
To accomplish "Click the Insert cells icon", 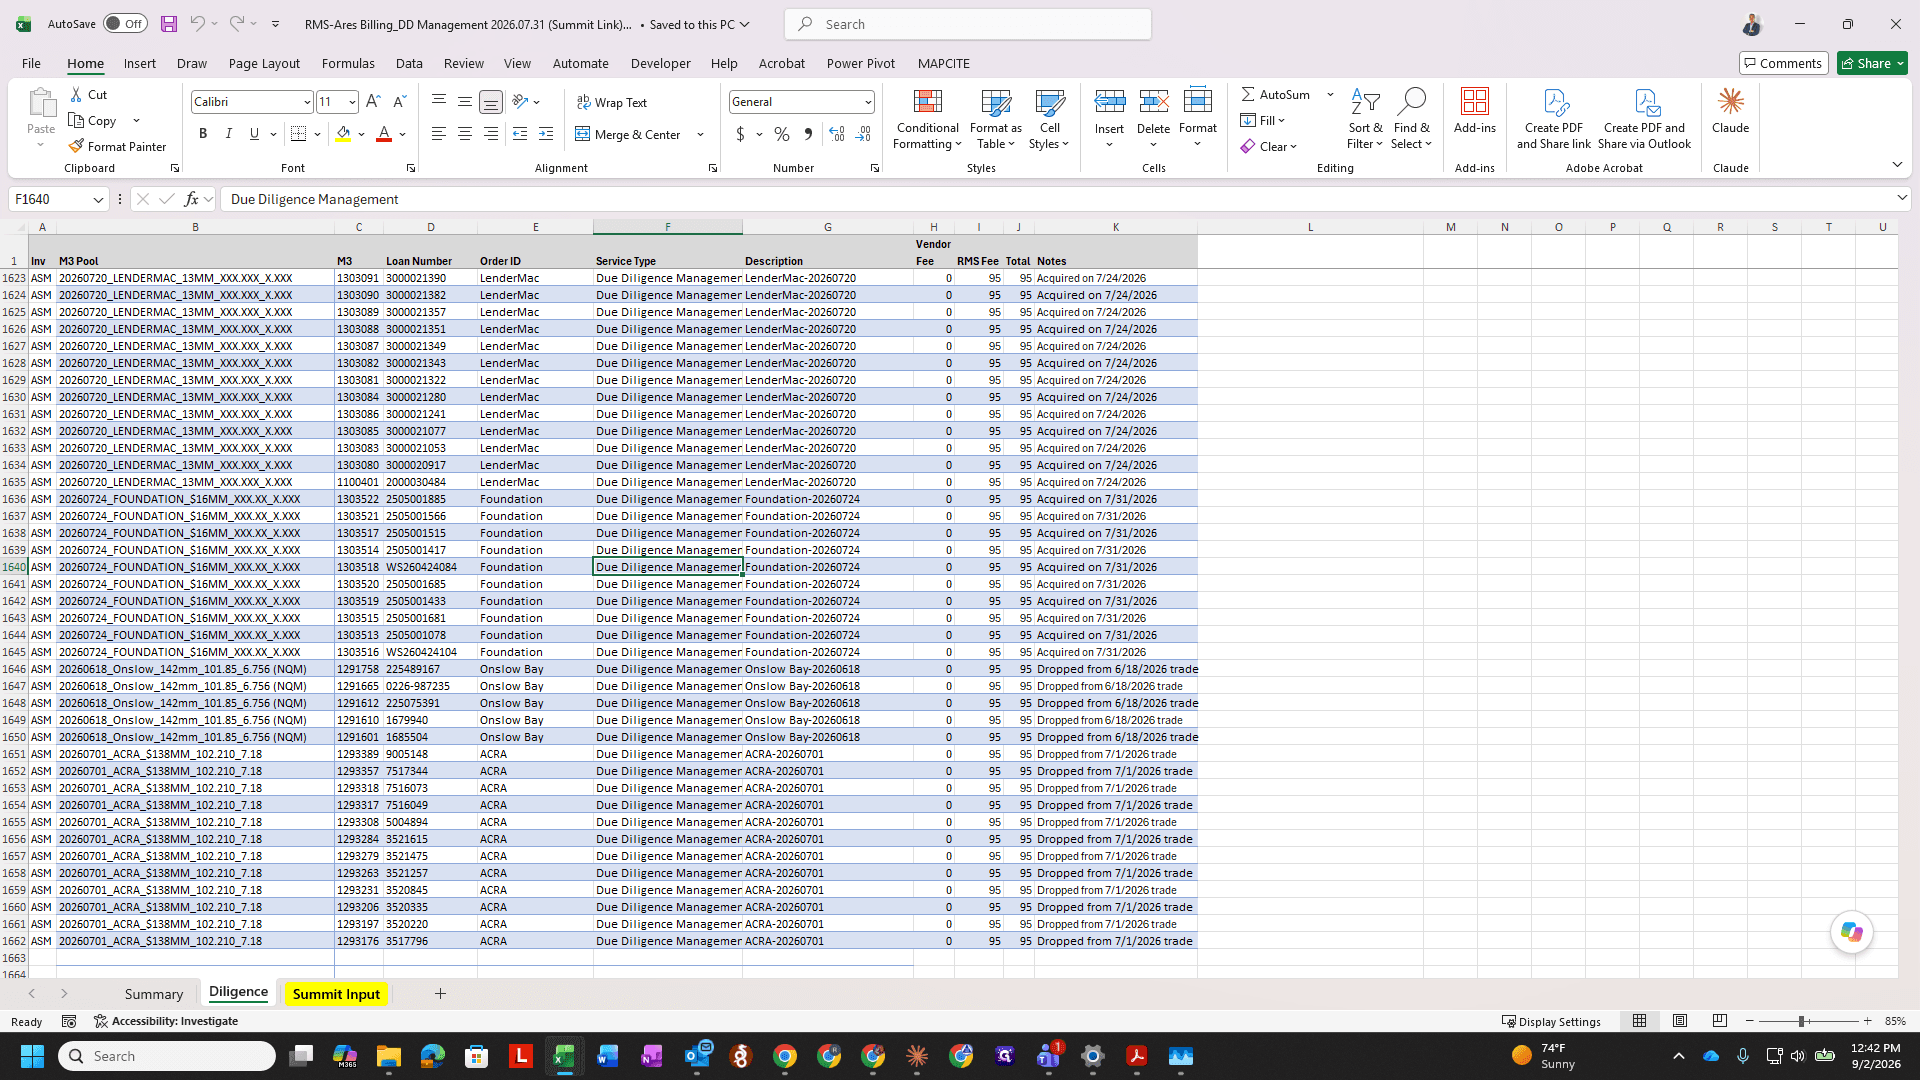I will pyautogui.click(x=1109, y=101).
